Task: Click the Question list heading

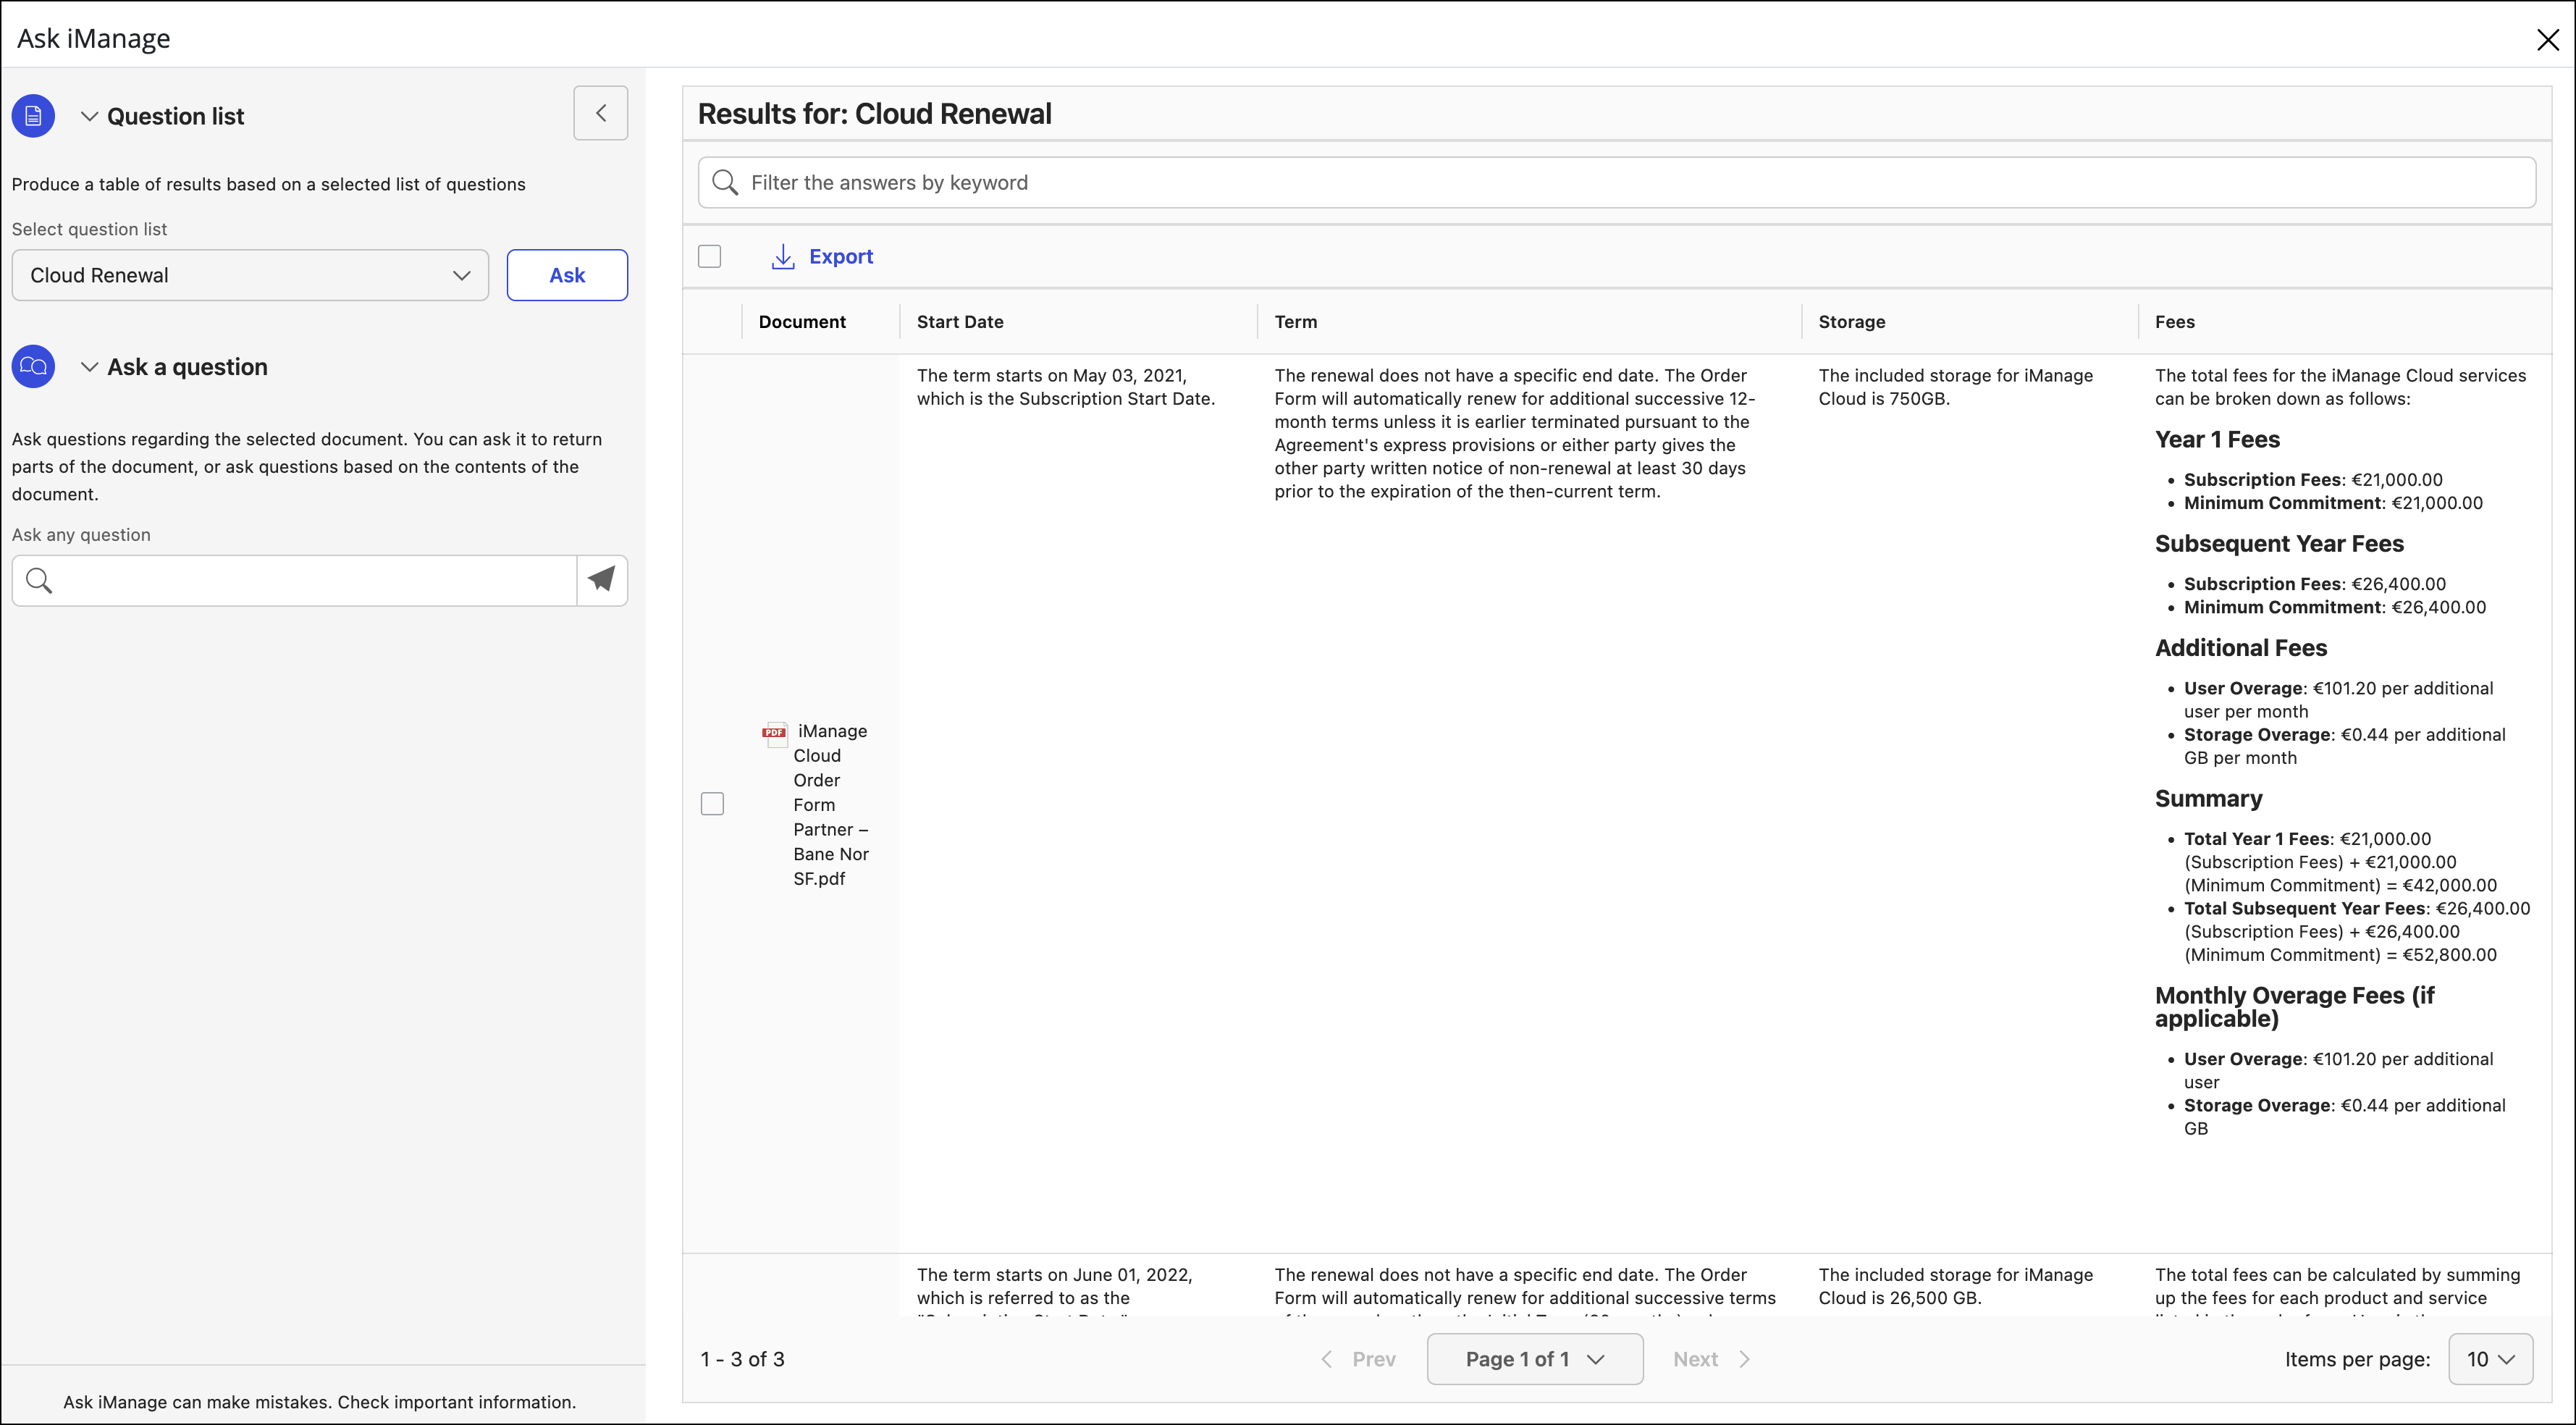Action: [176, 116]
